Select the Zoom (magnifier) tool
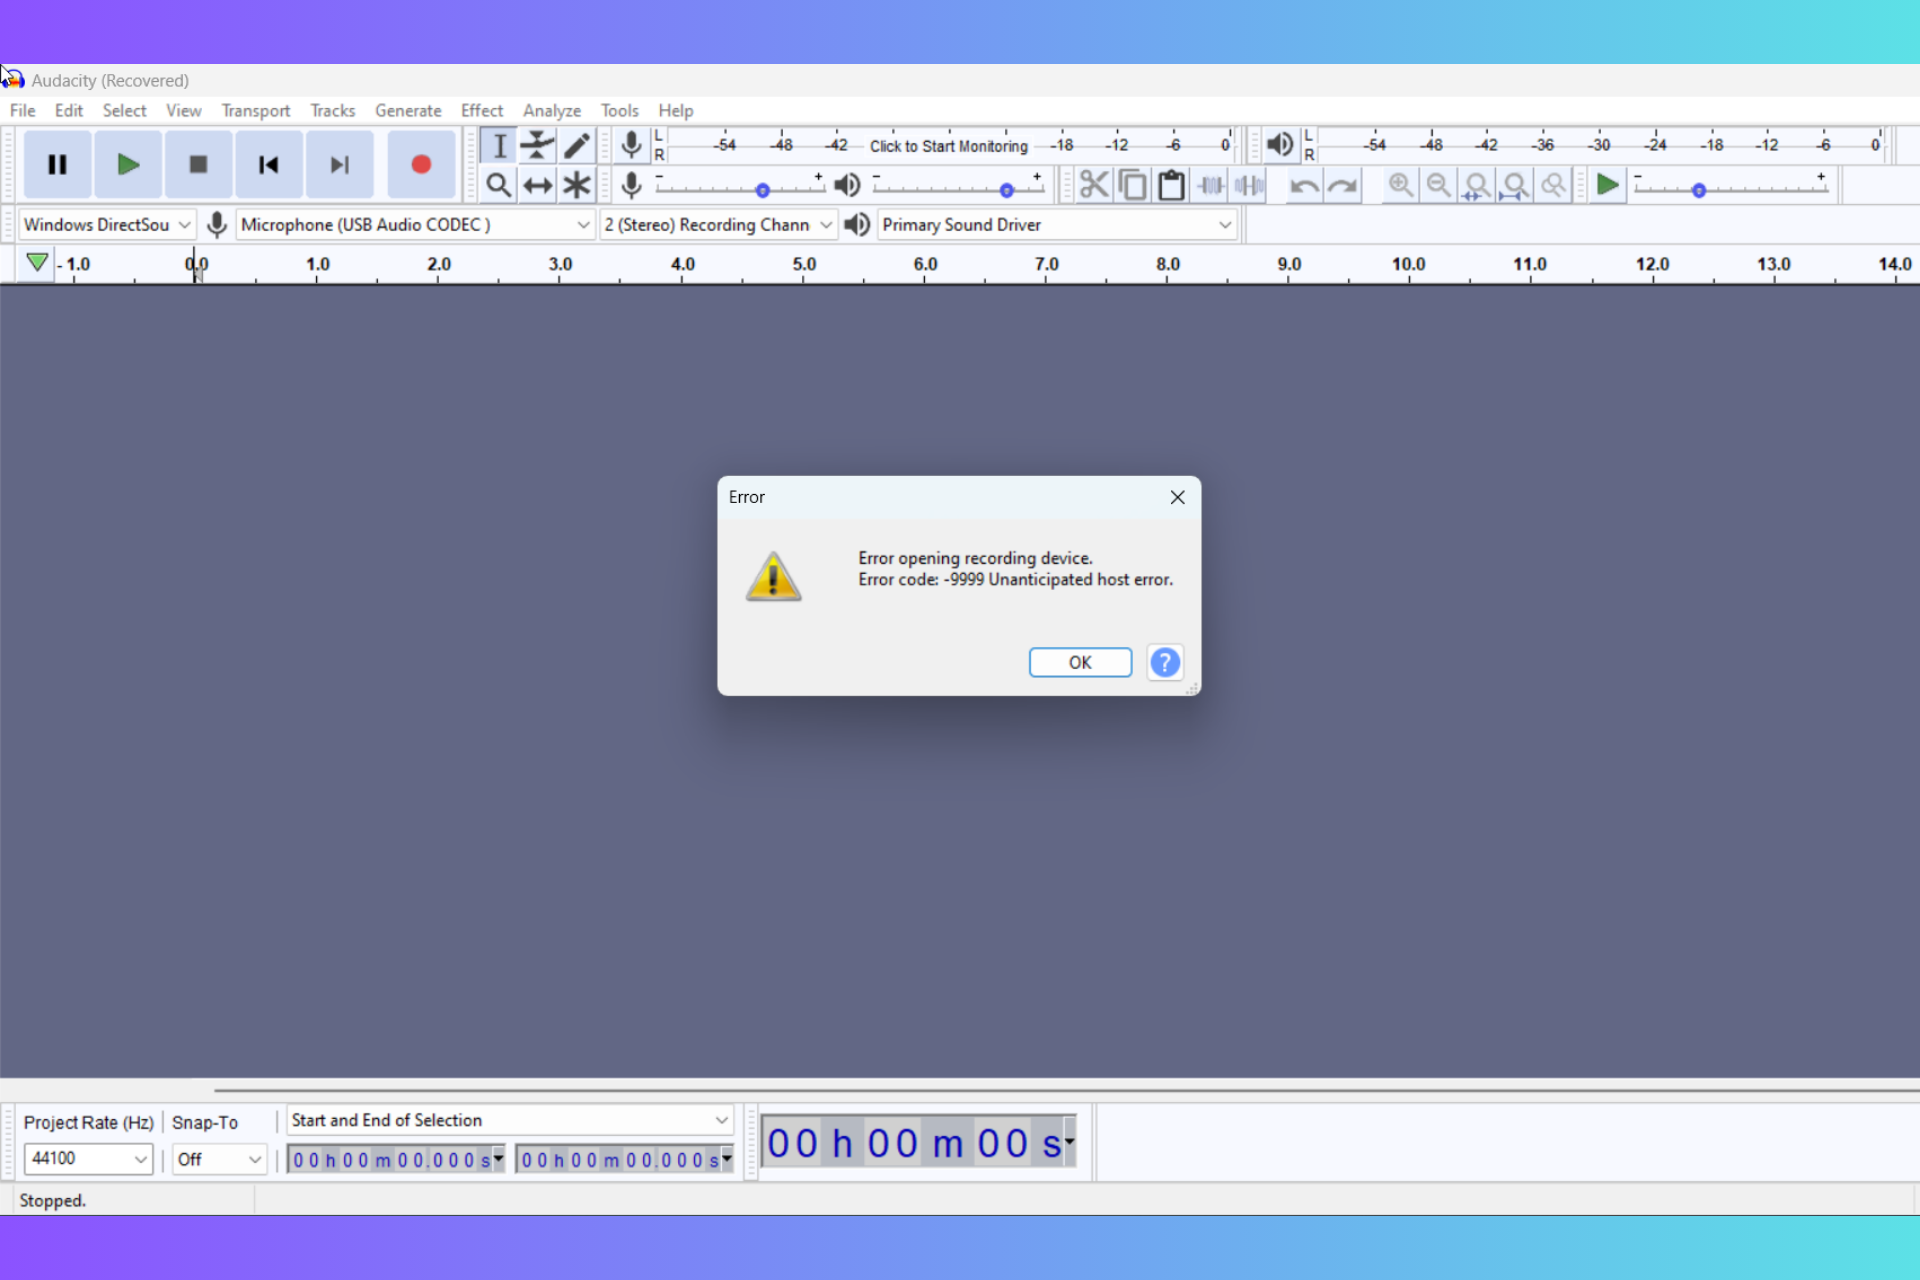 (x=498, y=185)
